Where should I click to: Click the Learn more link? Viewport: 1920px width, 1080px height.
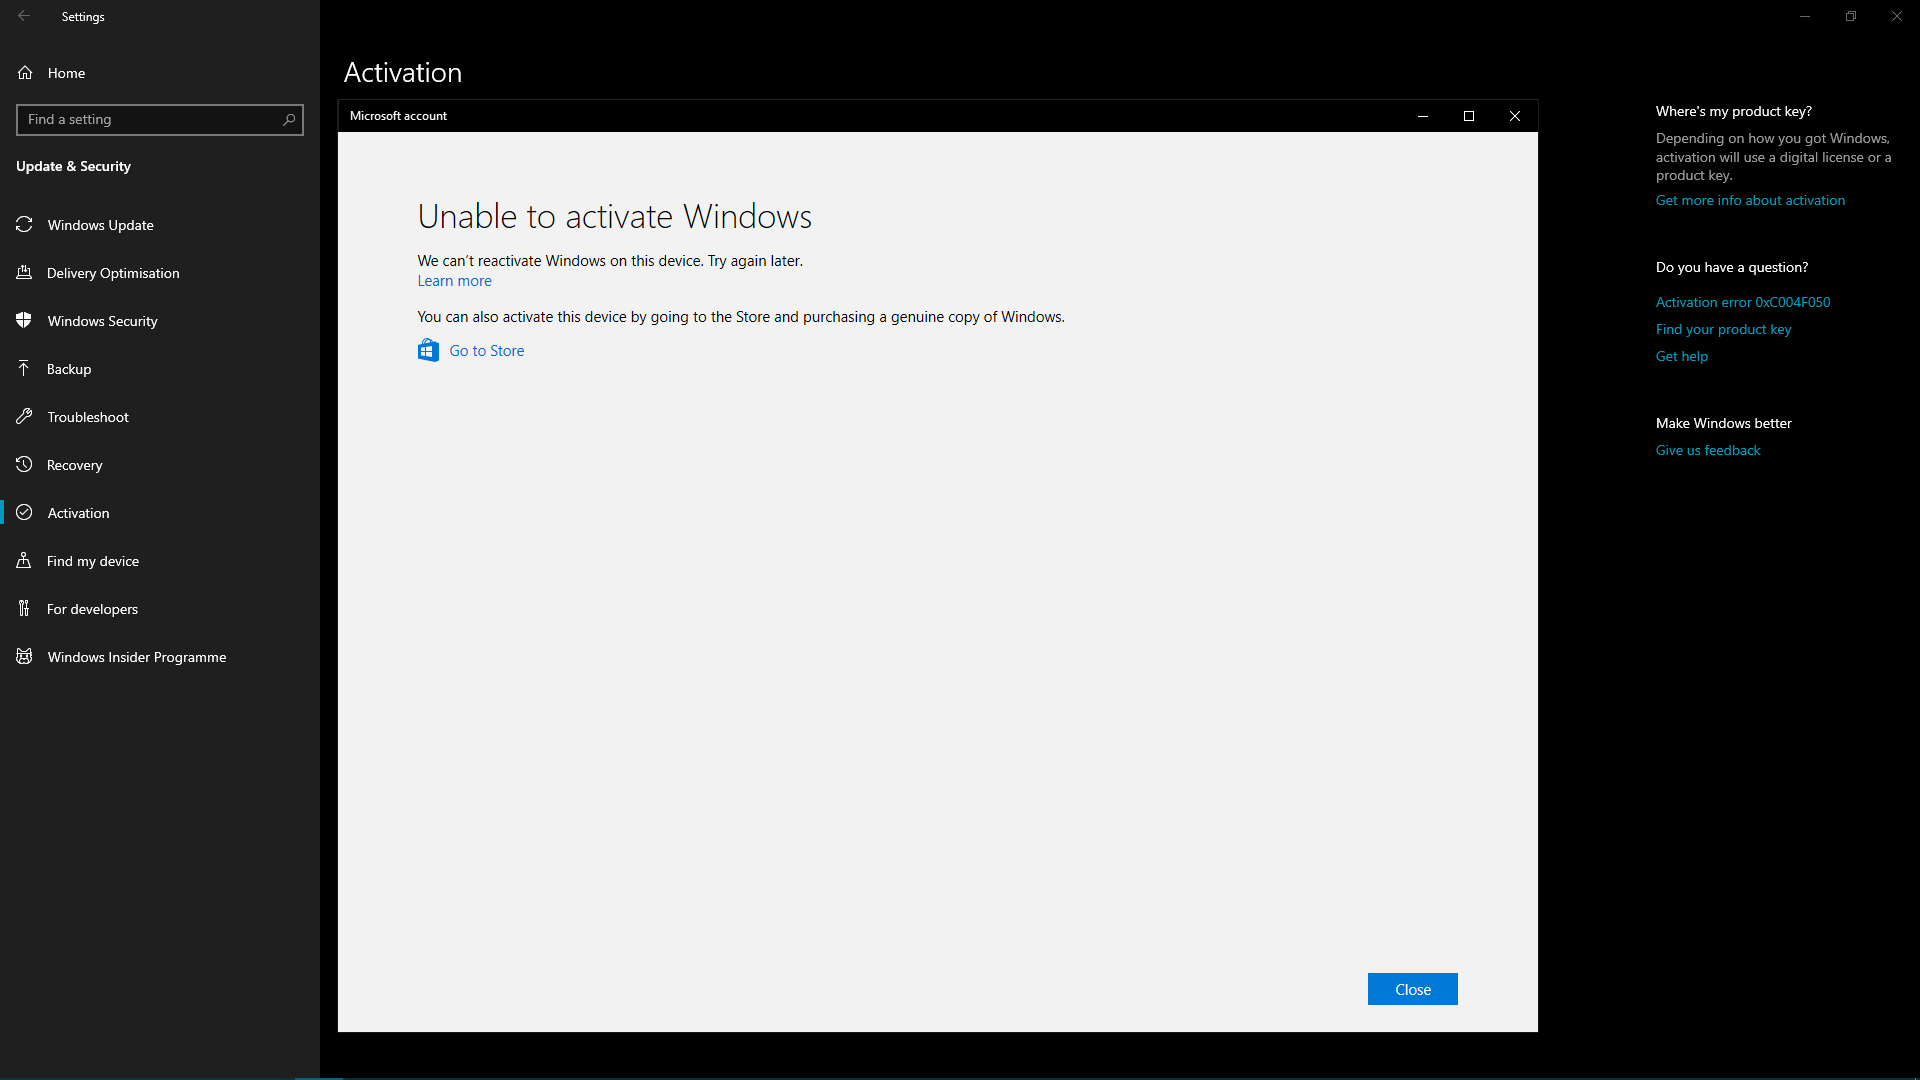tap(454, 281)
